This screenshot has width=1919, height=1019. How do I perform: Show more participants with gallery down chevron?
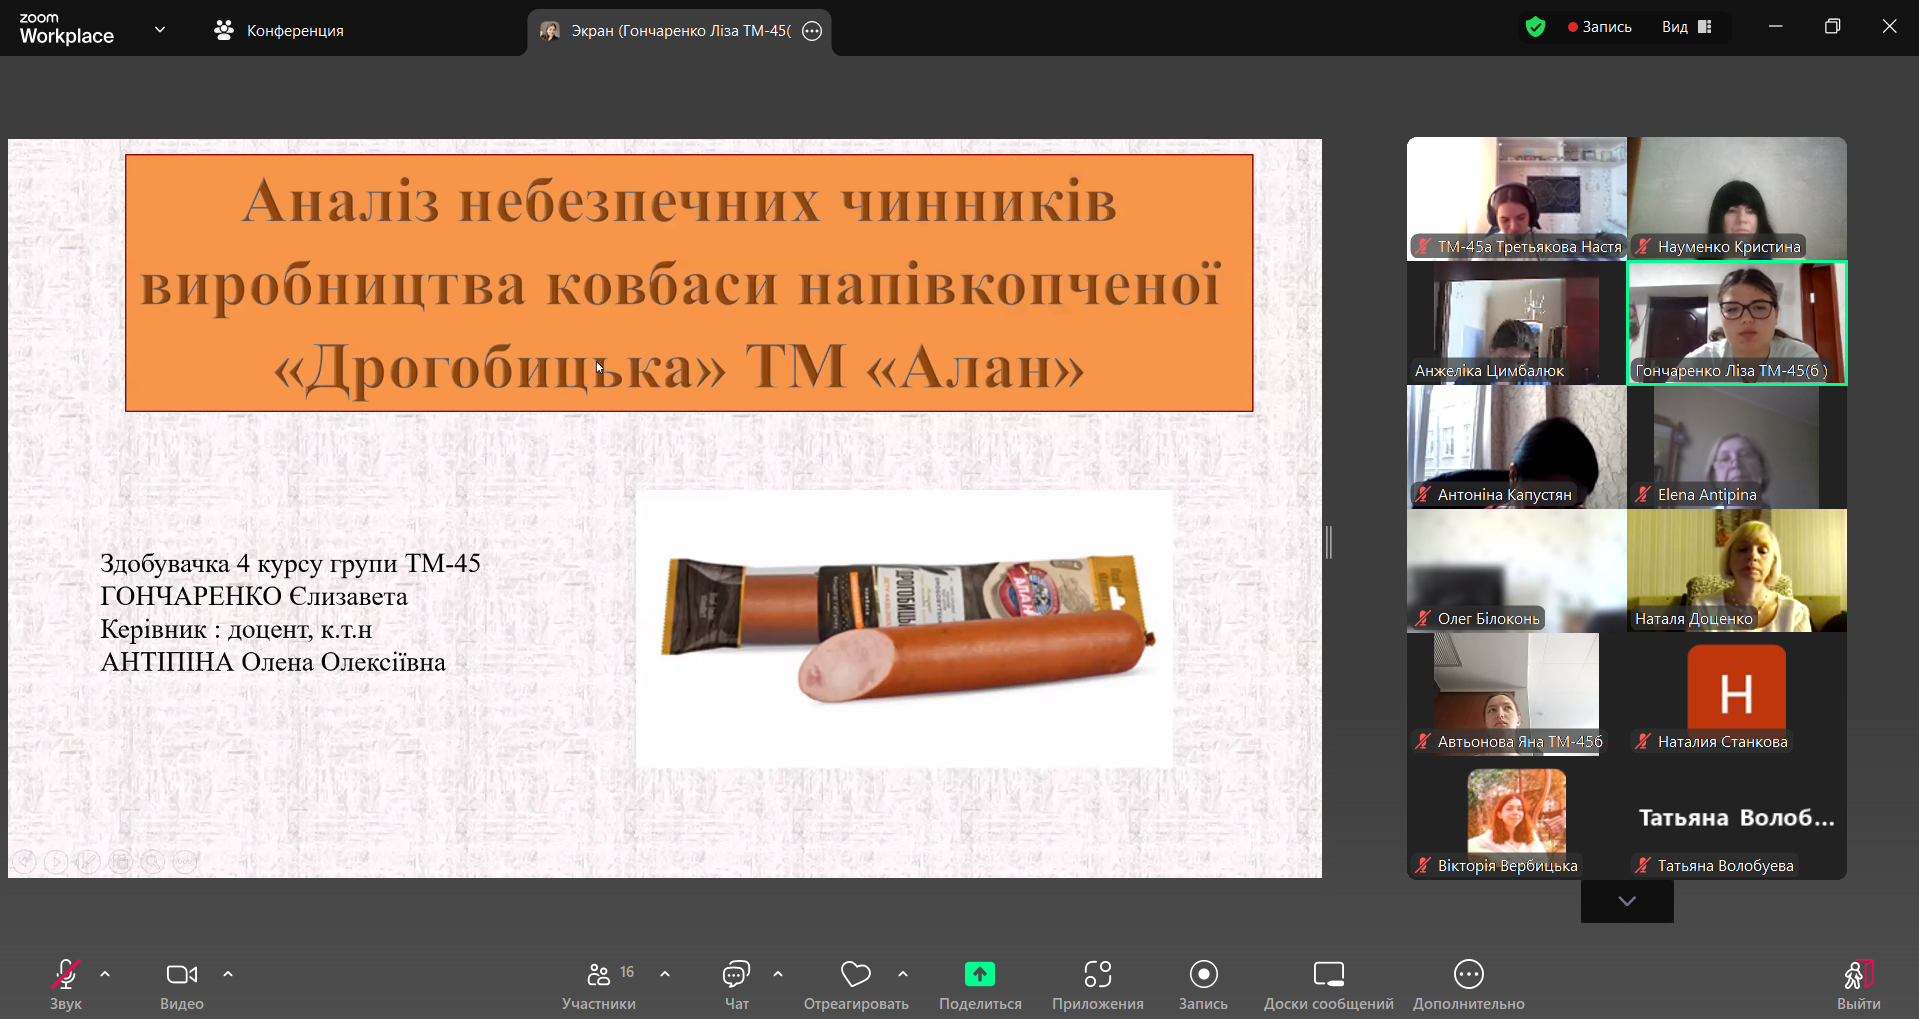tap(1627, 901)
